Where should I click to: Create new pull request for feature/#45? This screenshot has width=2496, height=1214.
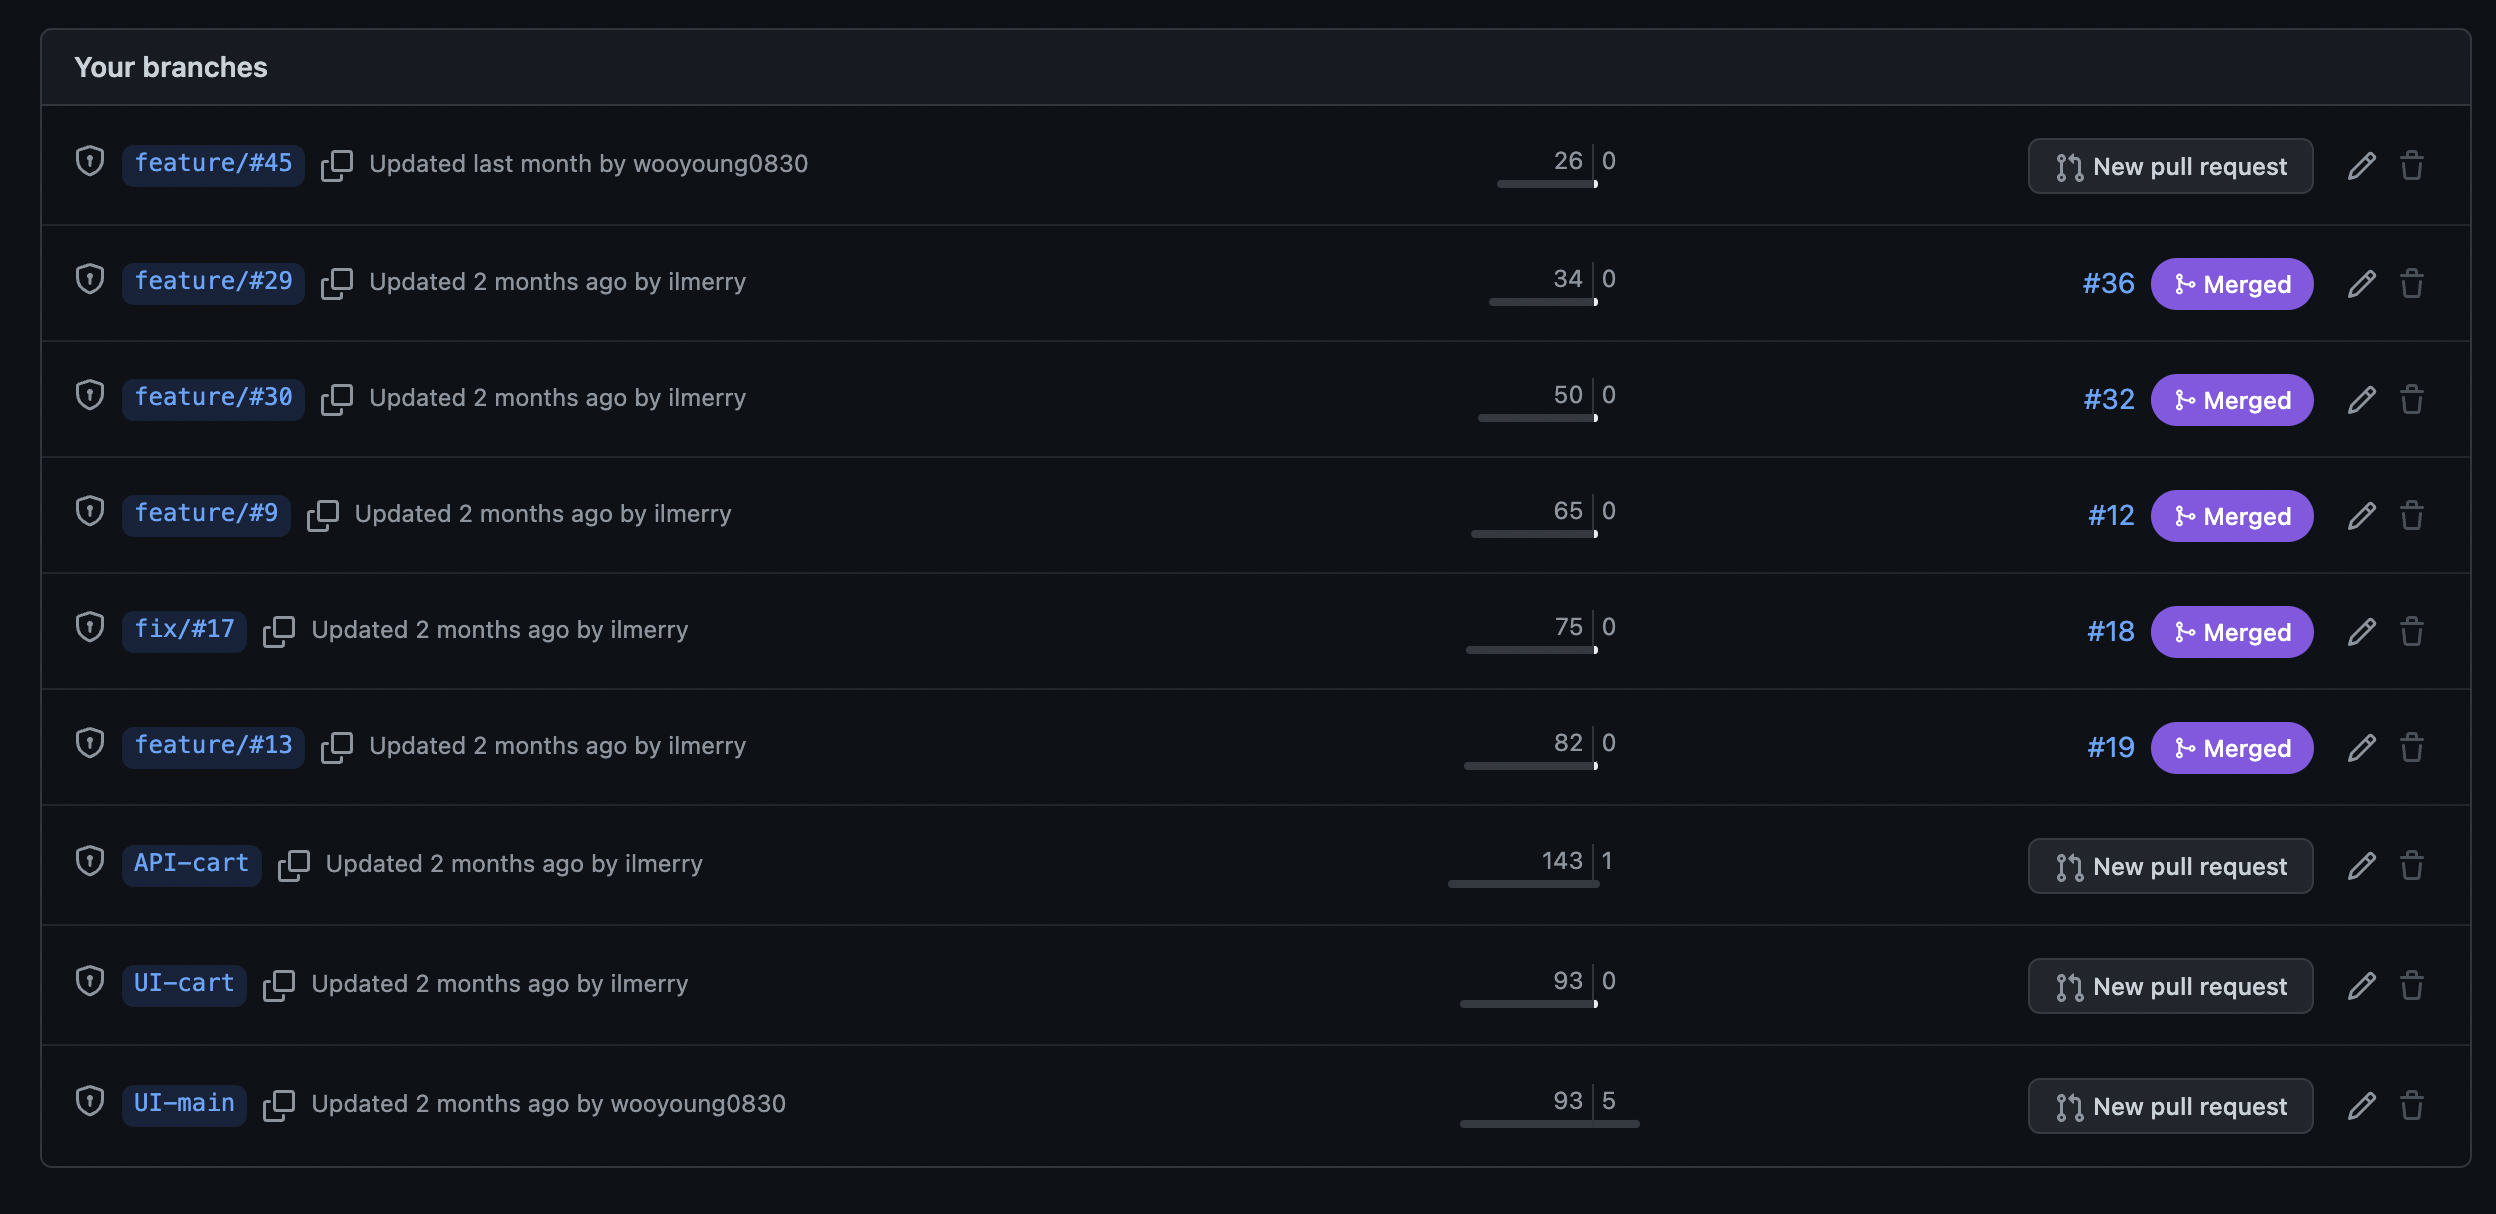coord(2170,166)
